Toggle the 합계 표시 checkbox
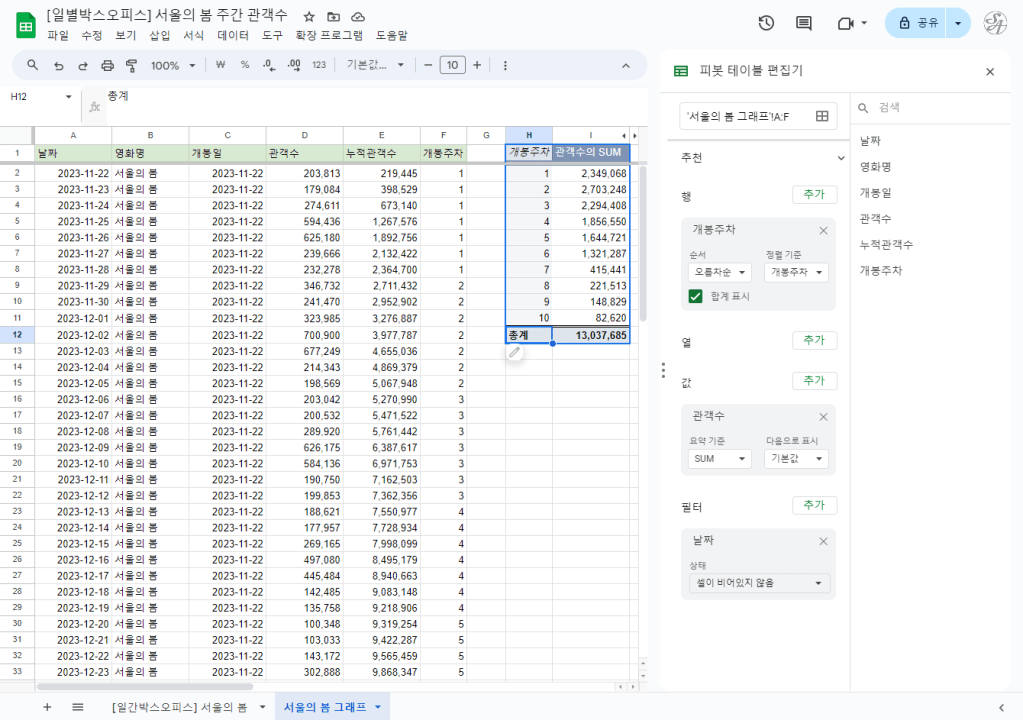 (x=695, y=296)
